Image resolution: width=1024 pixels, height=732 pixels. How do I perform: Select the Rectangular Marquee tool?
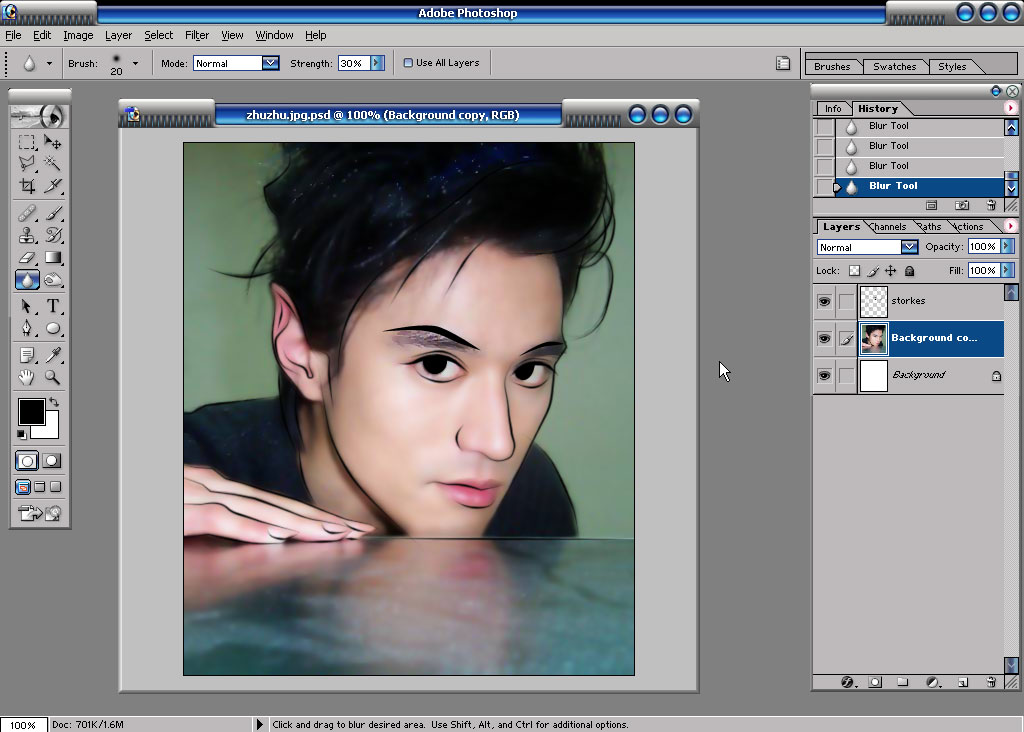point(27,142)
